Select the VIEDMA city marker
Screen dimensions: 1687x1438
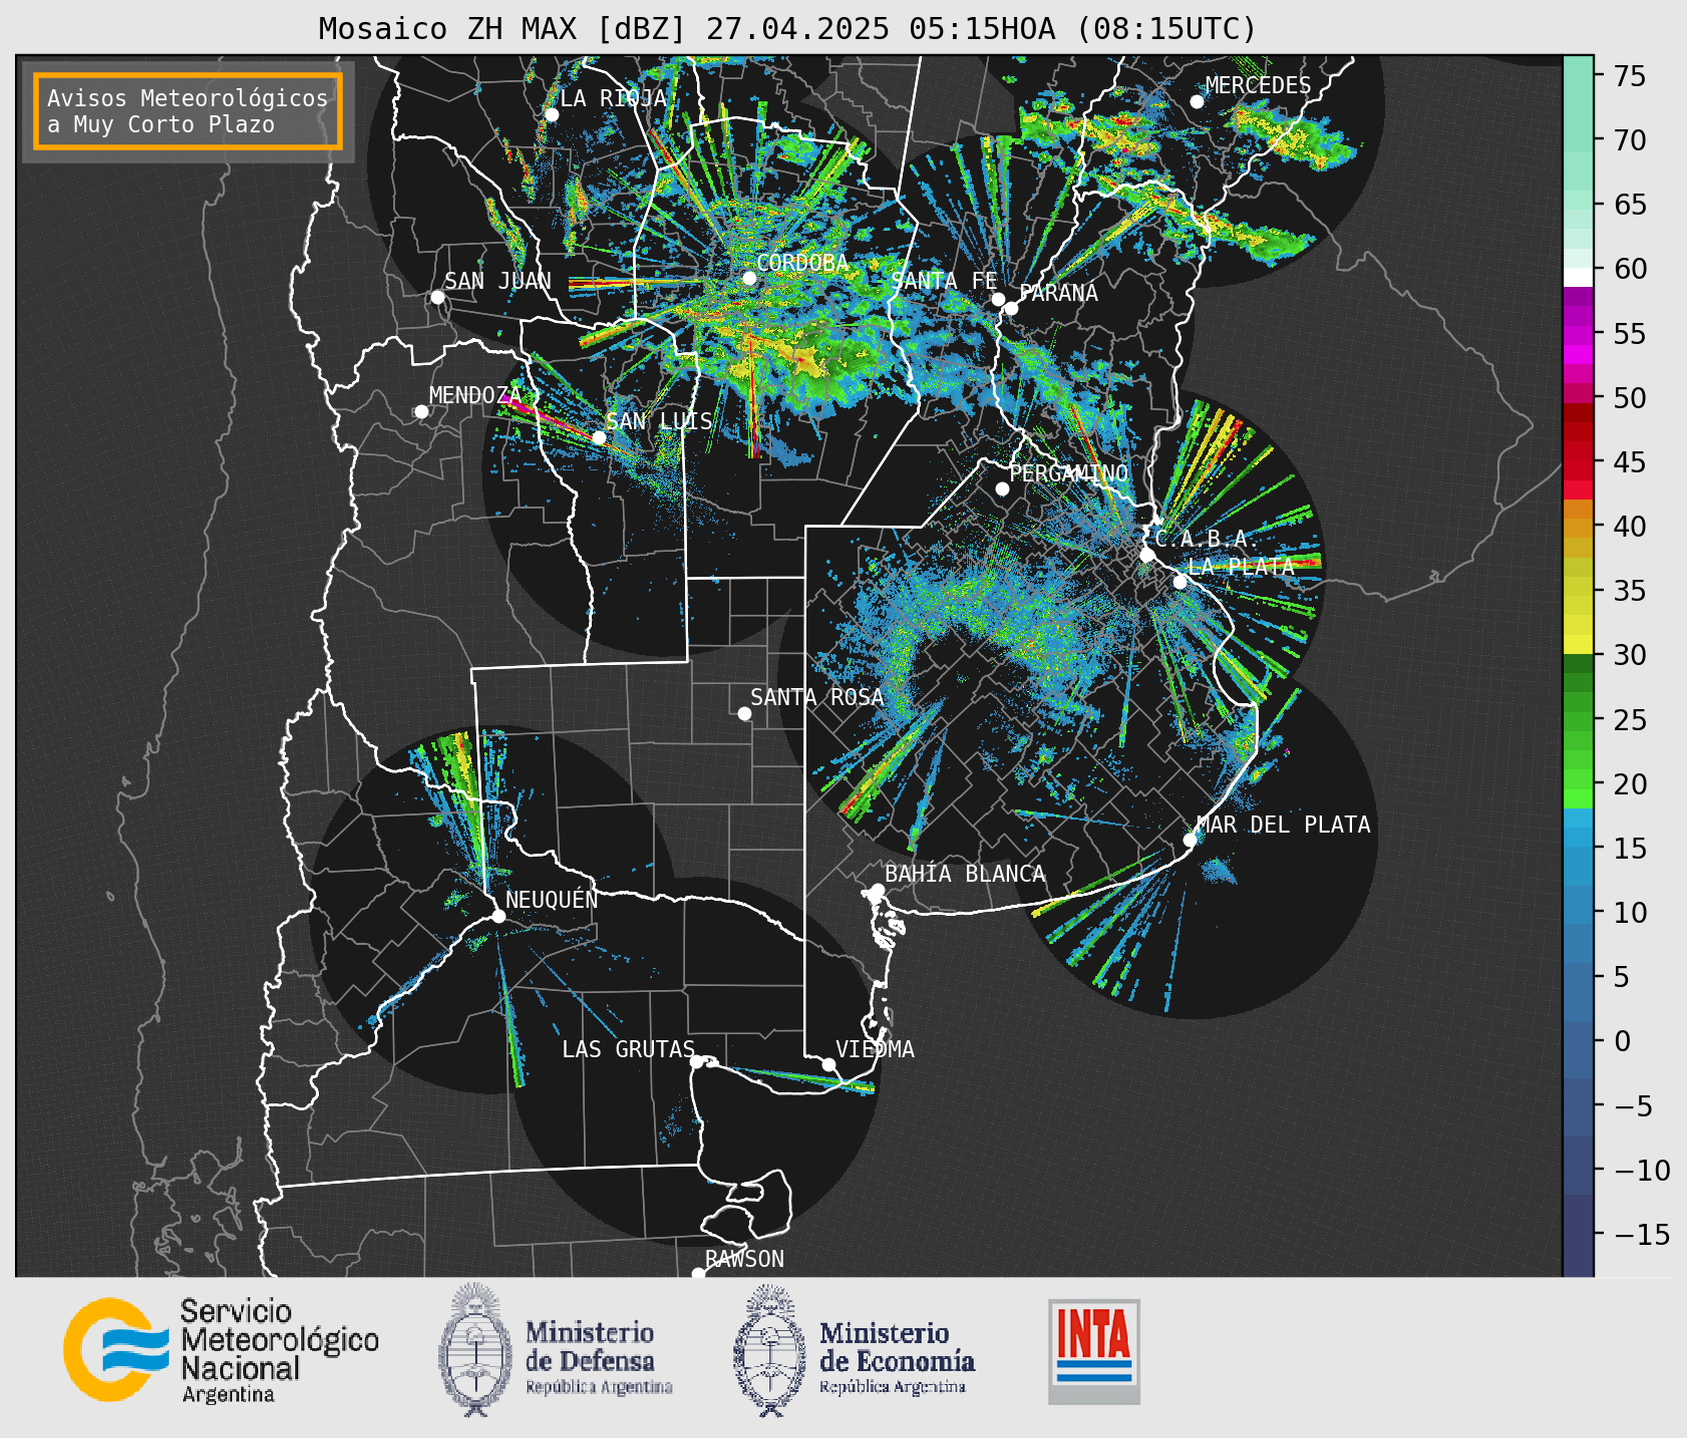pos(828,1064)
